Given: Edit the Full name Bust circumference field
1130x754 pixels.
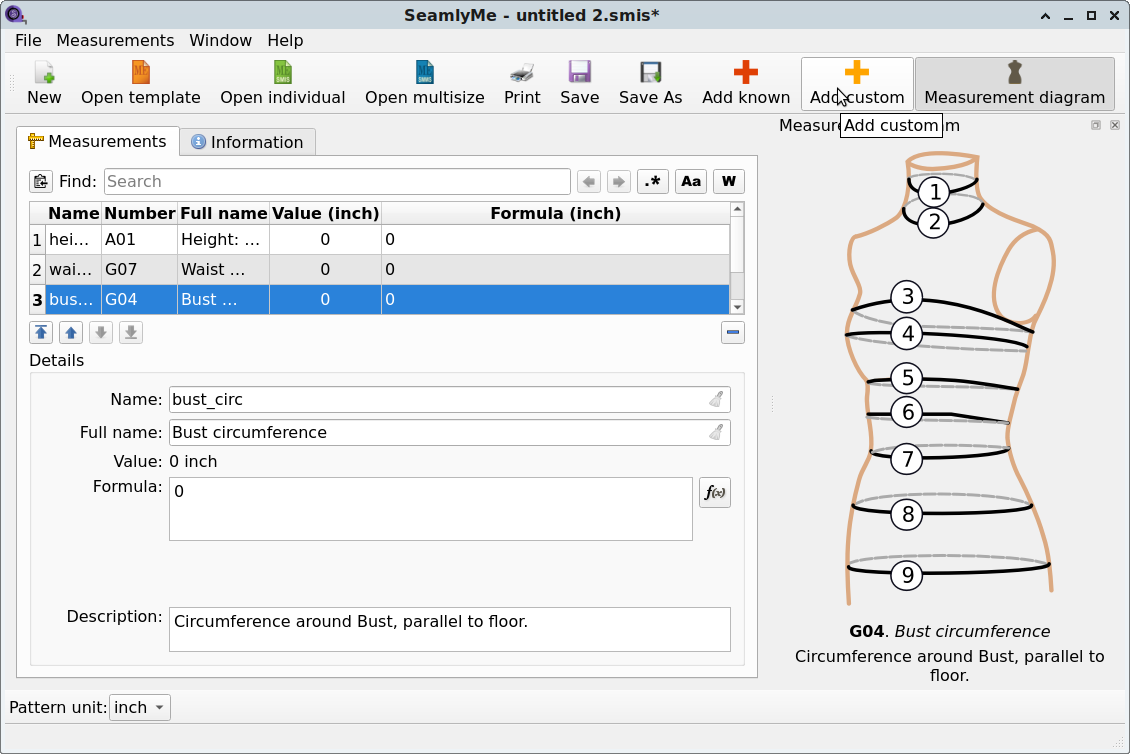Looking at the screenshot, I should point(450,433).
